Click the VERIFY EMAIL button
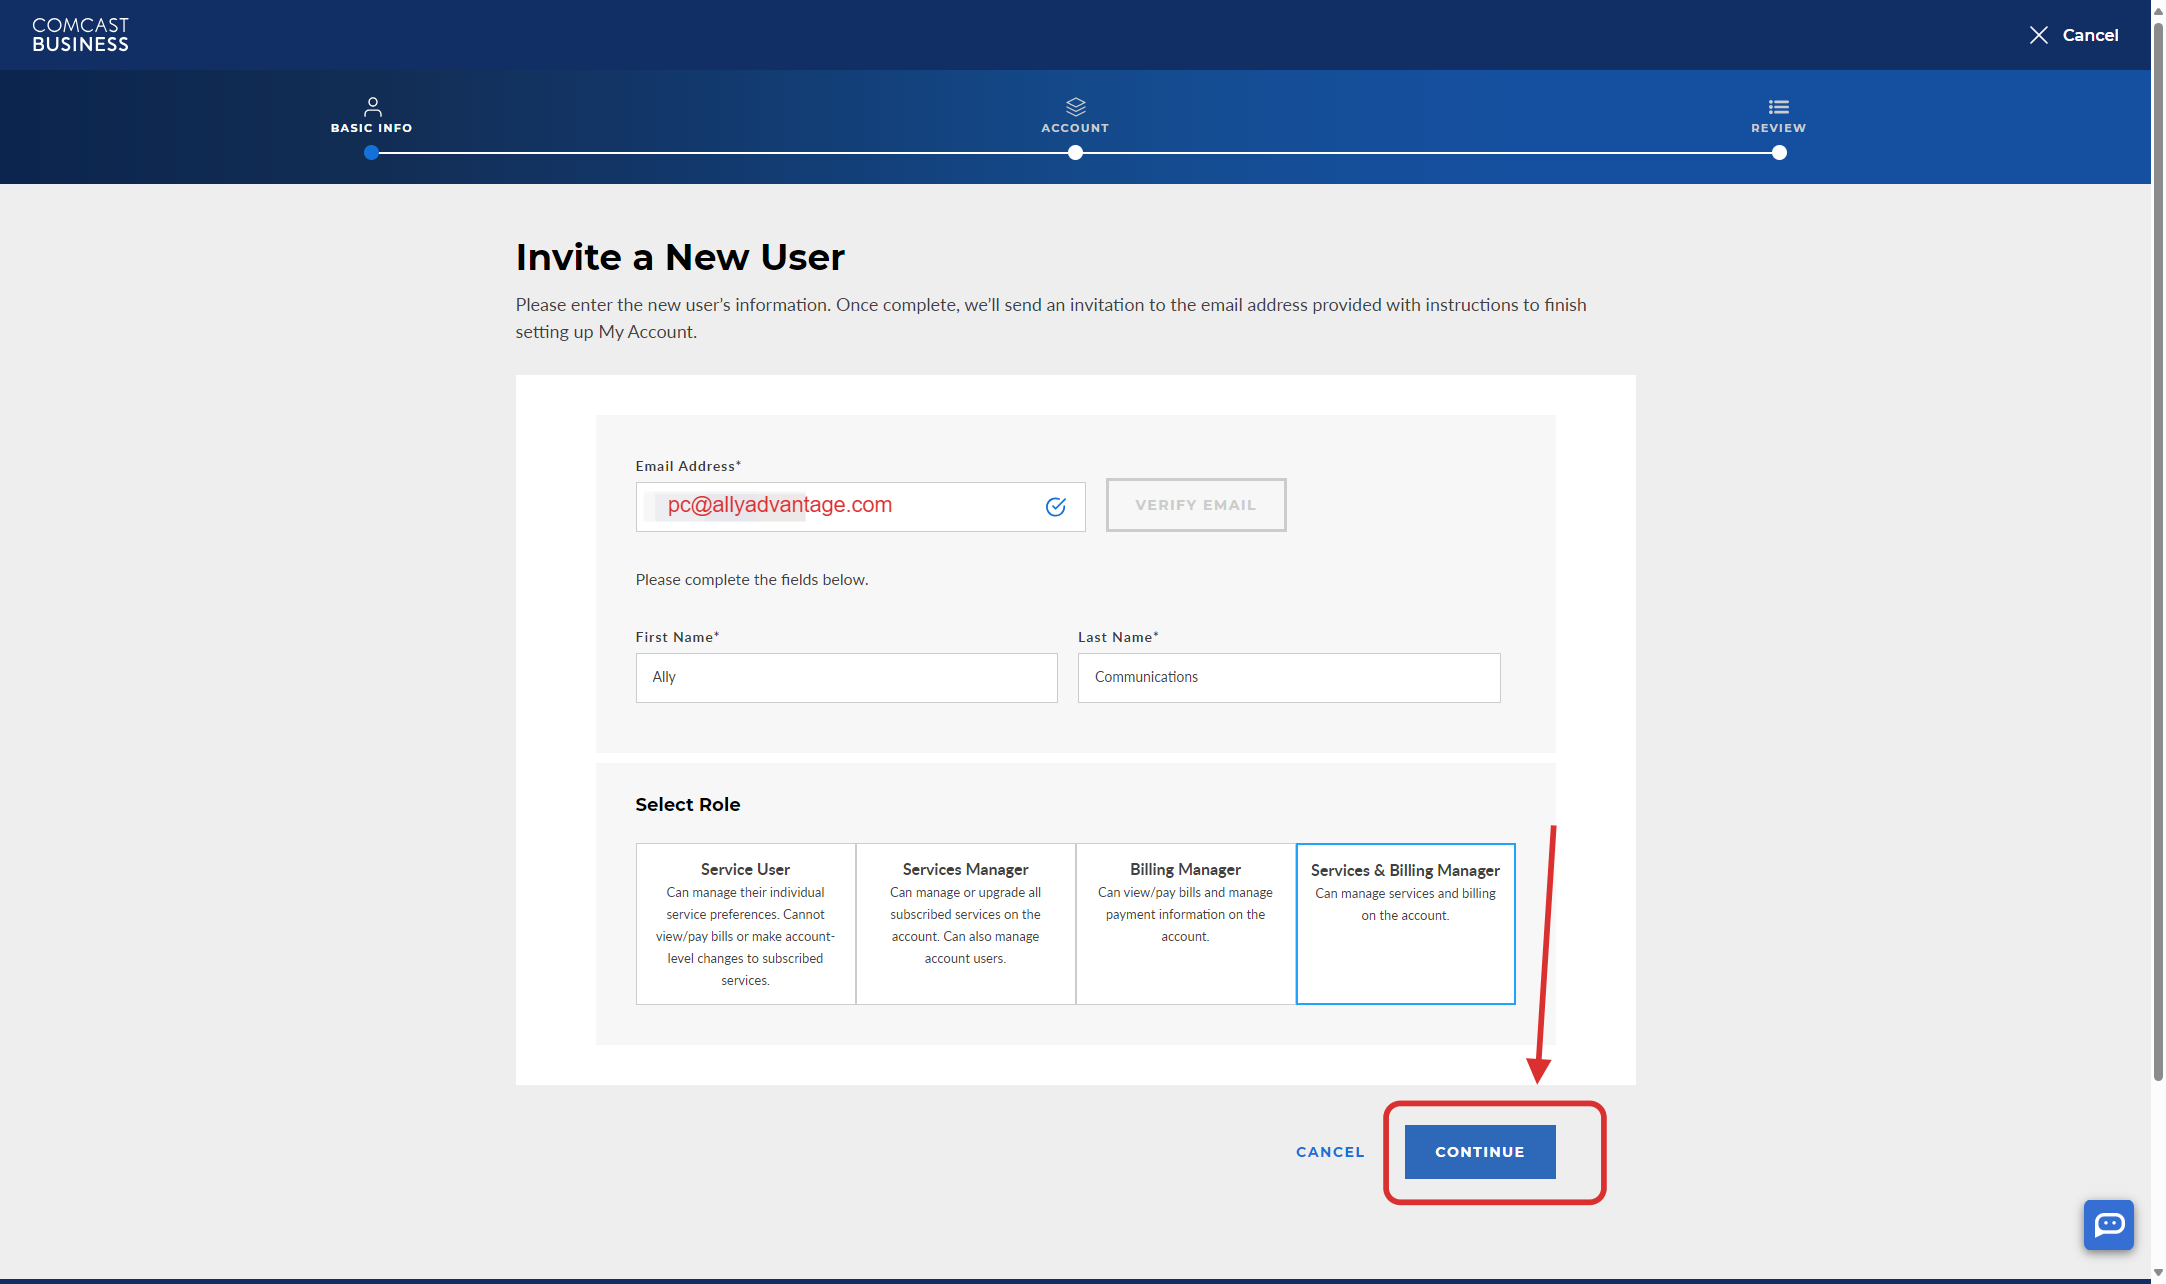Image resolution: width=2166 pixels, height=1284 pixels. point(1196,505)
